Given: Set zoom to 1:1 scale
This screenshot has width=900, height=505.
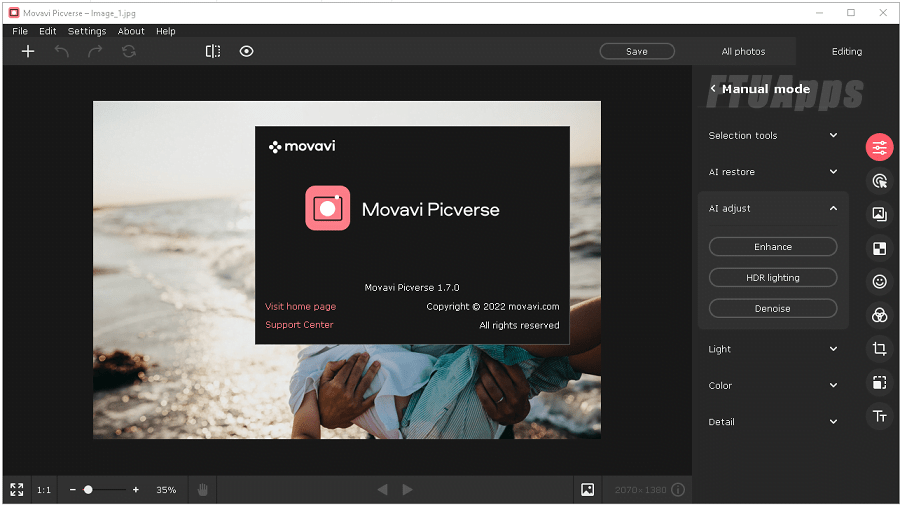Looking at the screenshot, I should coord(44,490).
